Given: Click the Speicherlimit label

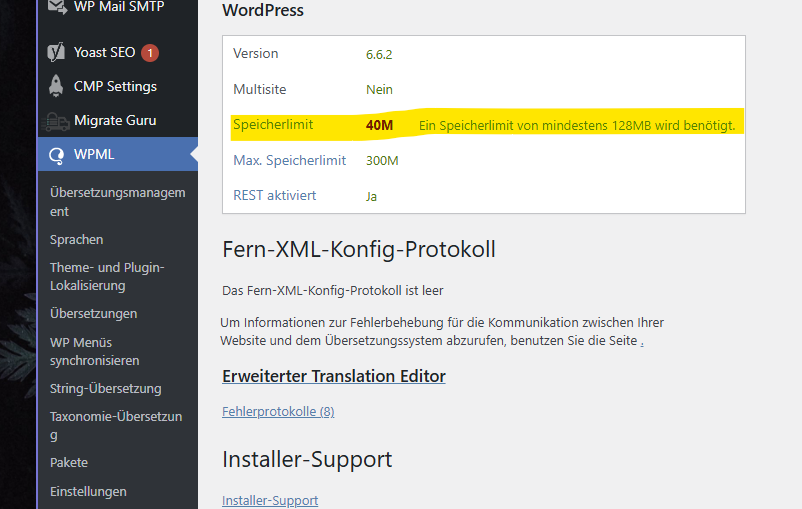Looking at the screenshot, I should click(x=273, y=124).
